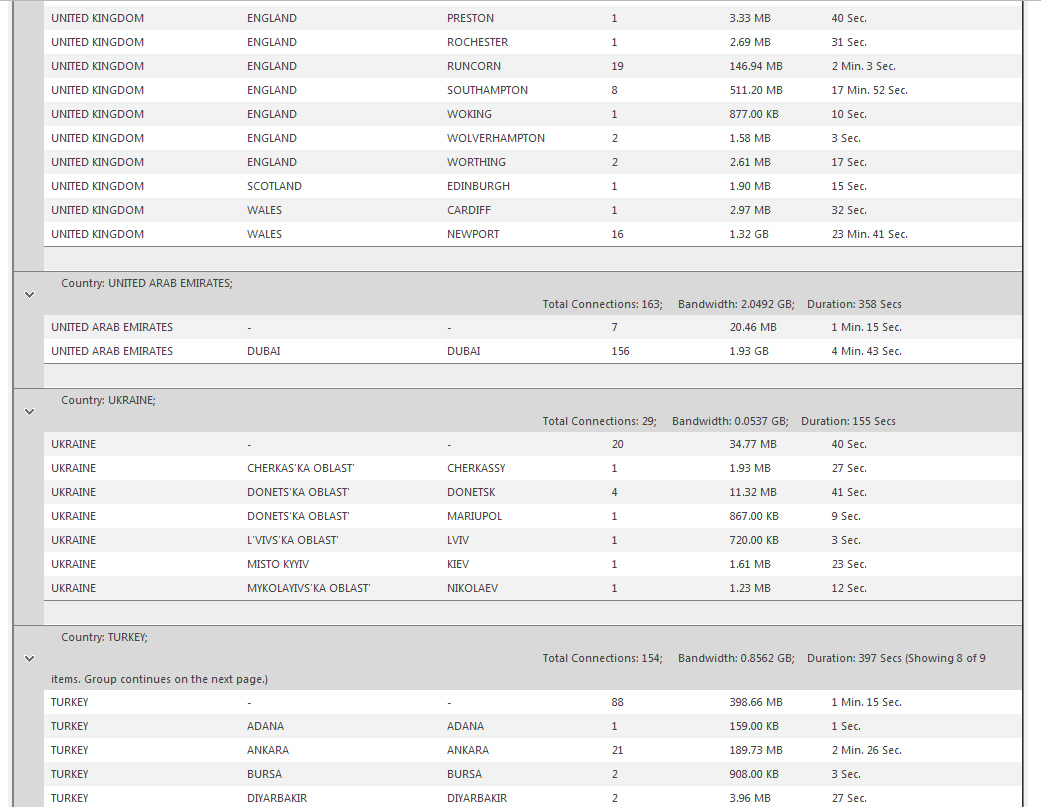Select the CHERKASSY city cell

476,468
